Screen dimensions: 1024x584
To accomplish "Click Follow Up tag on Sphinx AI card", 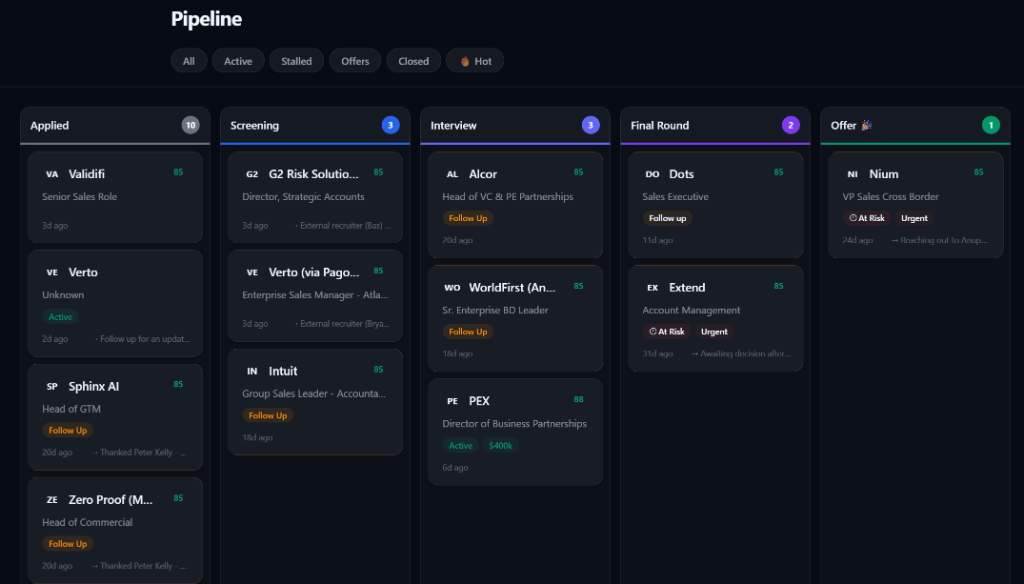I will tap(67, 430).
